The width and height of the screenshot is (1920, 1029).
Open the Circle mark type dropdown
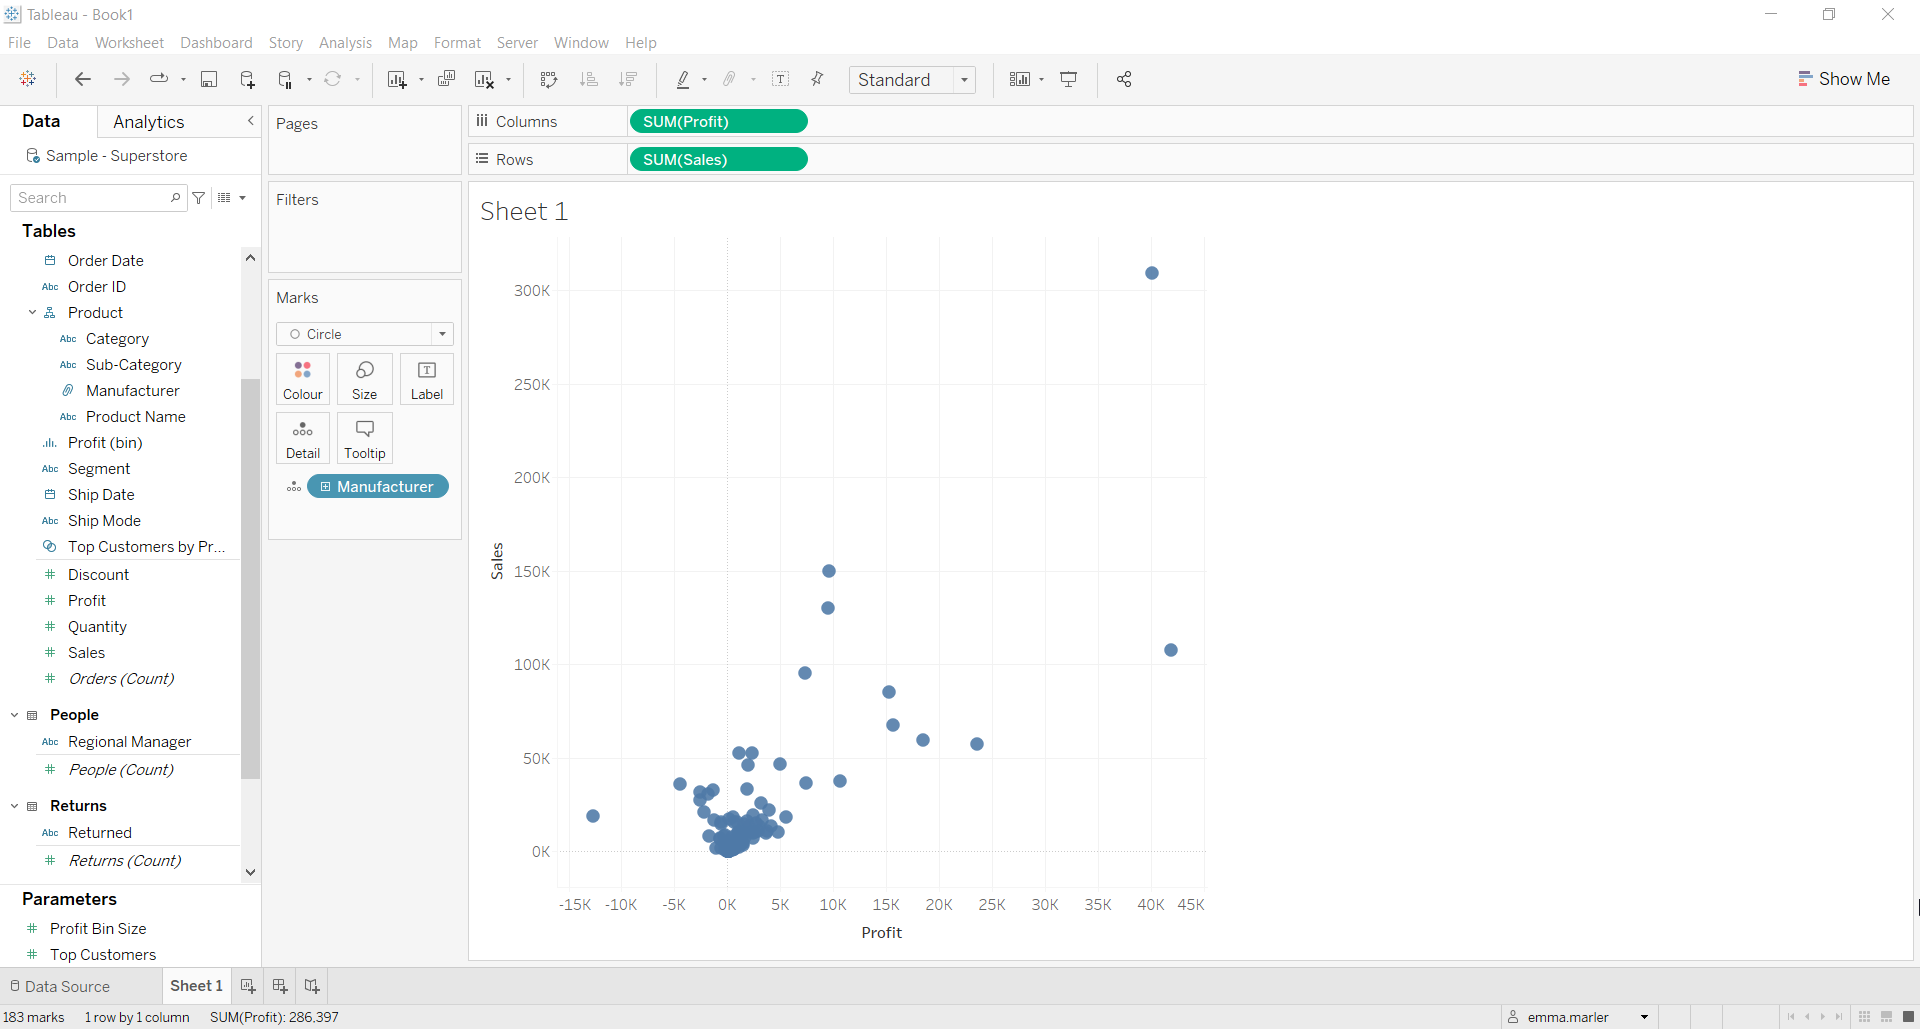pos(441,334)
